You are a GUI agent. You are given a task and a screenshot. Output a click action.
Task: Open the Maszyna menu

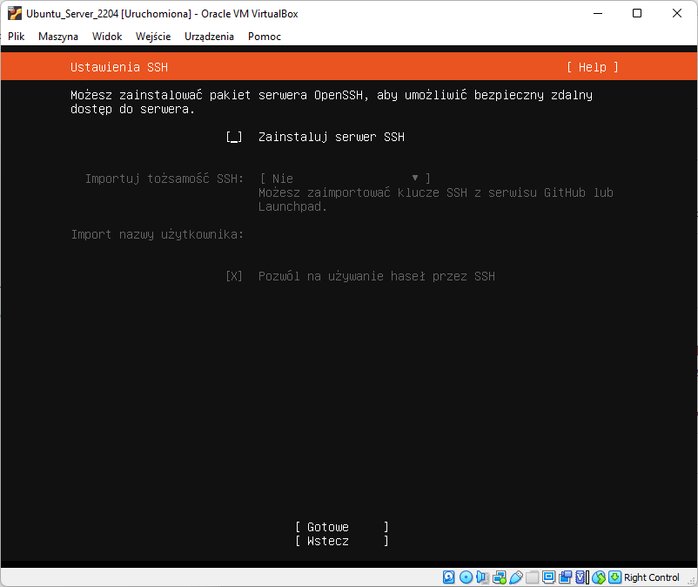tap(58, 36)
